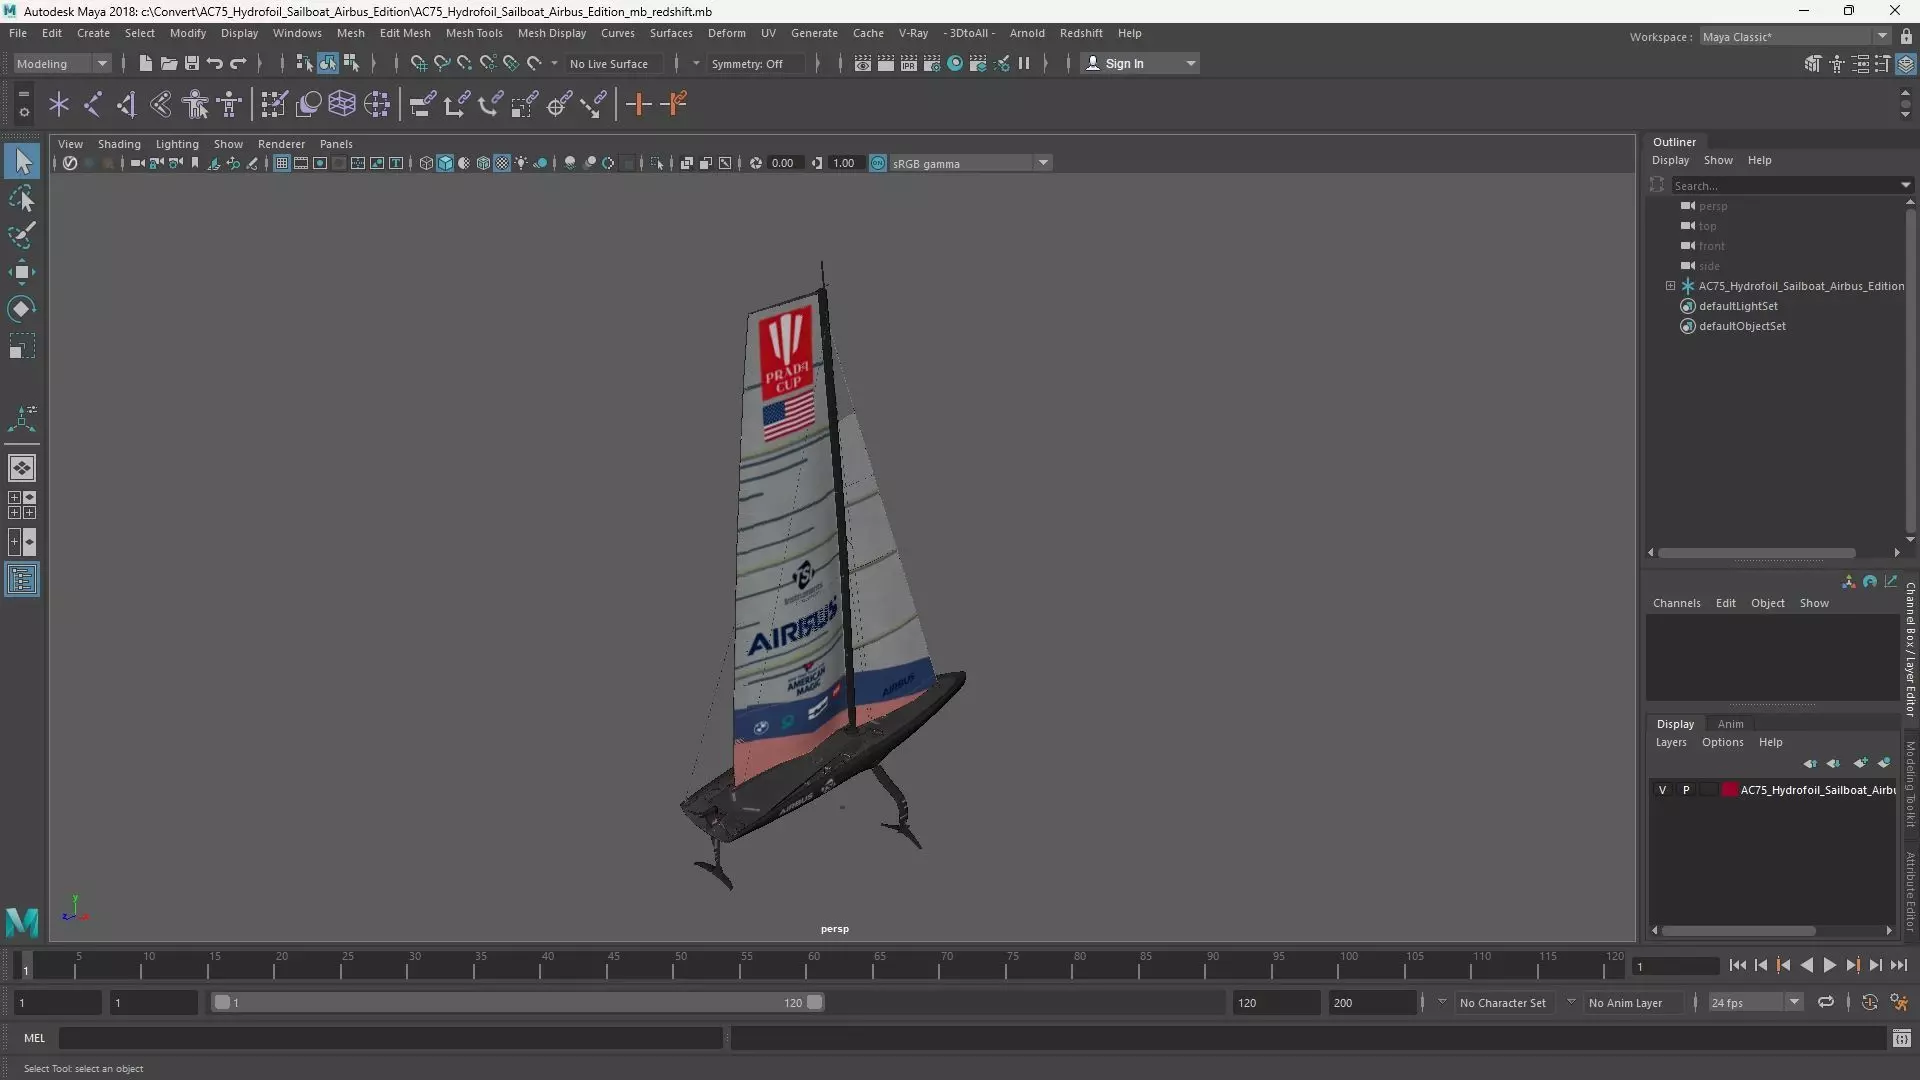The width and height of the screenshot is (1920, 1080).
Task: Toggle the grid display in viewport toolbar
Action: pyautogui.click(x=282, y=163)
